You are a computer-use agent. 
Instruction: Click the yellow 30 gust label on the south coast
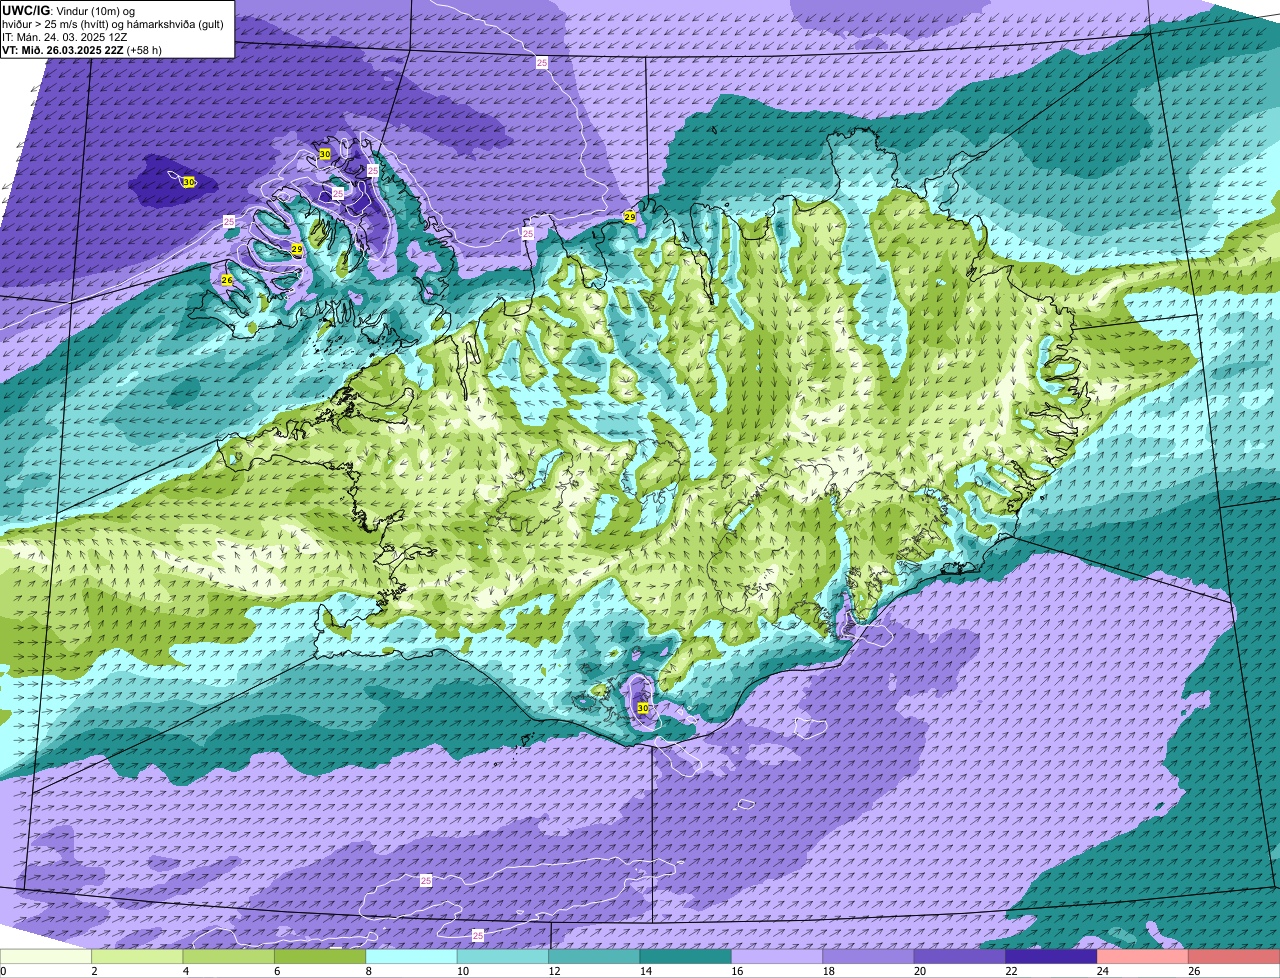coord(643,708)
